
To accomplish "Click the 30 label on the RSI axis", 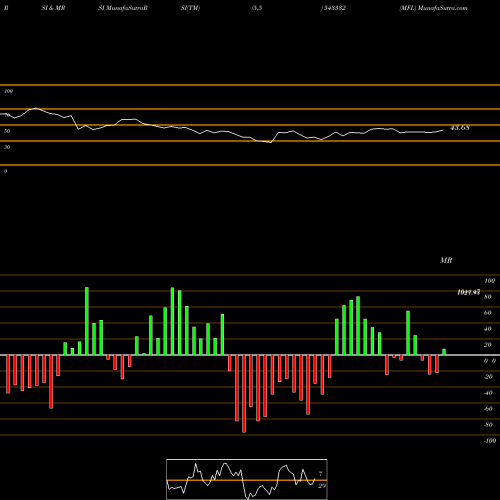I will (7, 147).
